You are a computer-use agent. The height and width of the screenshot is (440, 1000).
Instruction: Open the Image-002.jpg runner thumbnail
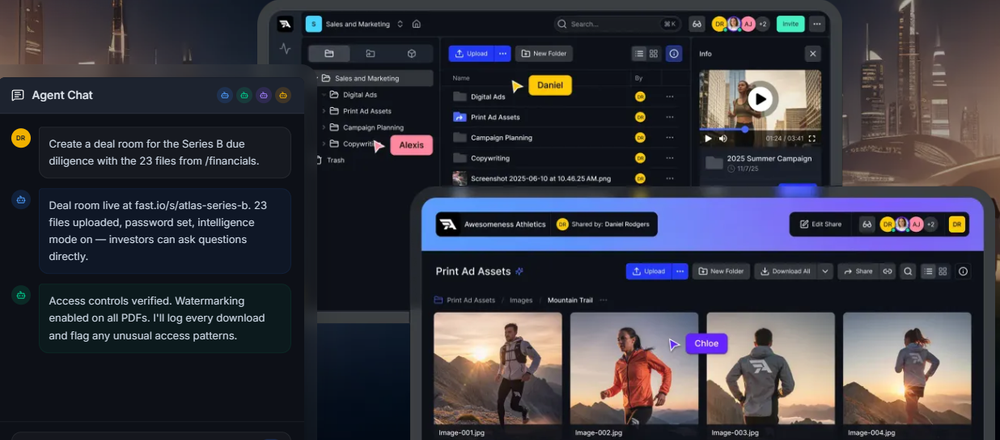(634, 369)
